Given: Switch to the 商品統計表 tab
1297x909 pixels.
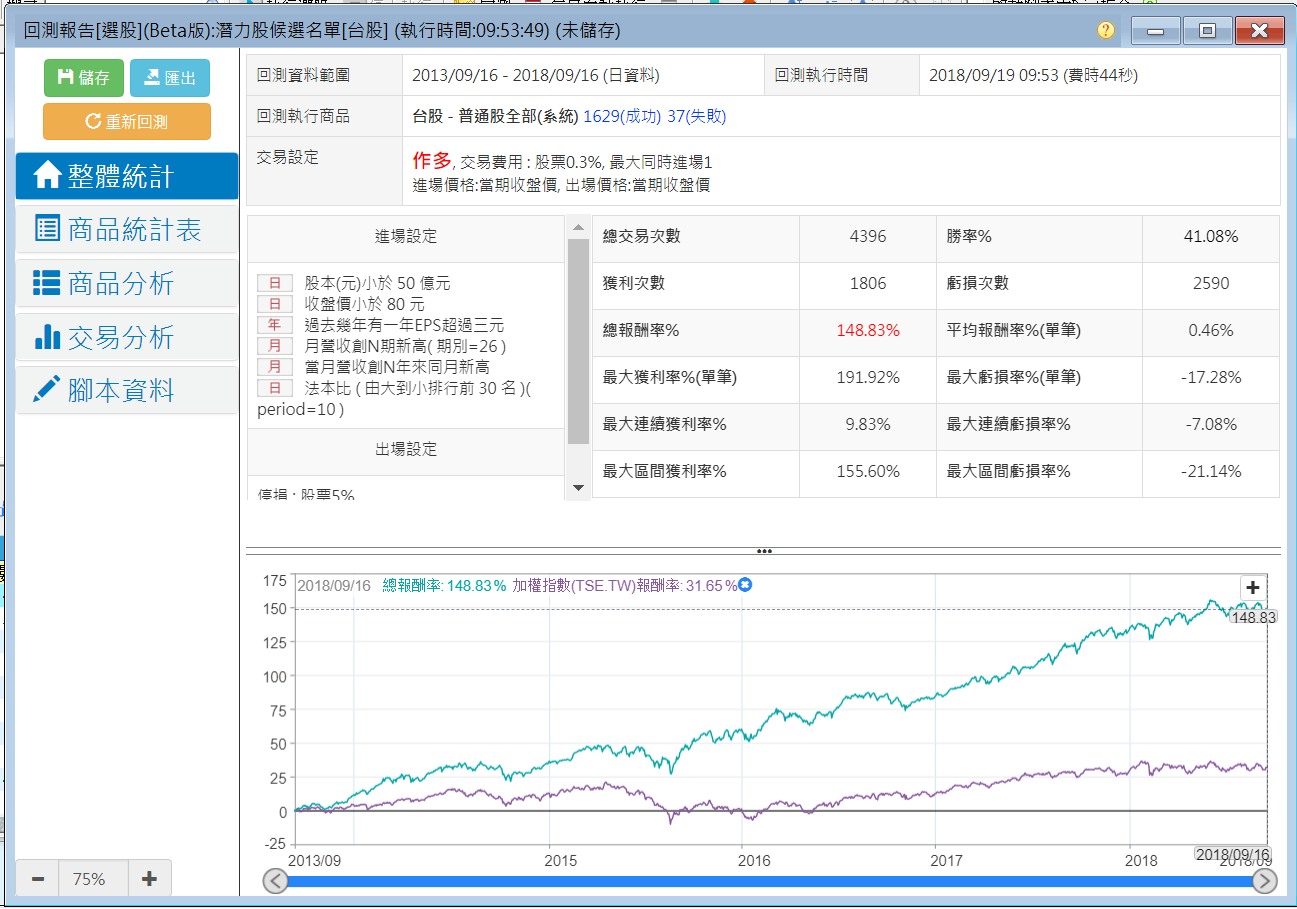Looking at the screenshot, I should 127,230.
